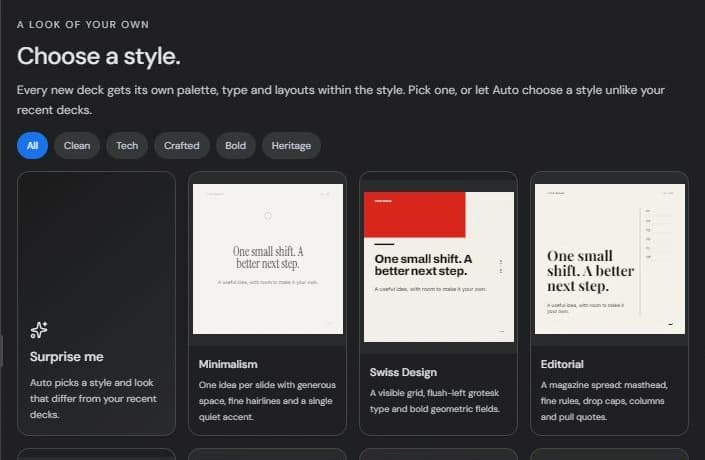Click the Swiss Design style title
The height and width of the screenshot is (460, 705).
(403, 372)
